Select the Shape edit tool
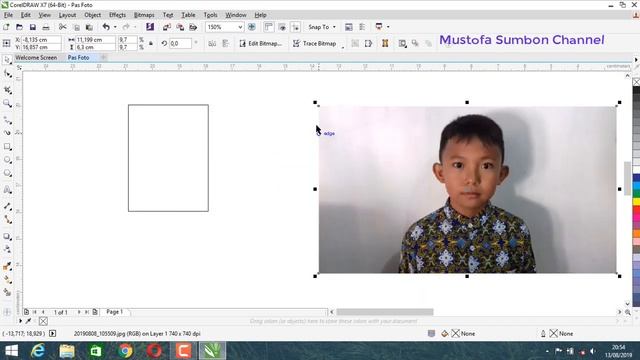Viewport: 640px width, 360px height. 7,74
